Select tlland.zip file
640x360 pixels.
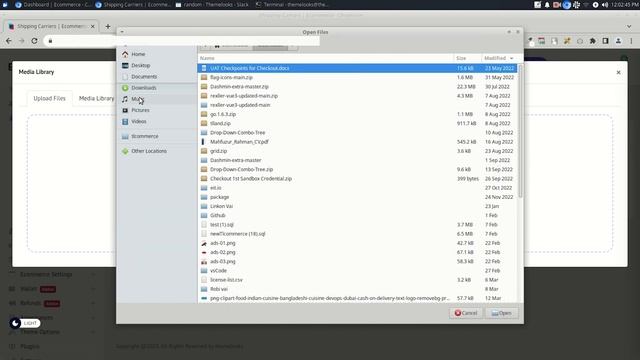pos(357,123)
